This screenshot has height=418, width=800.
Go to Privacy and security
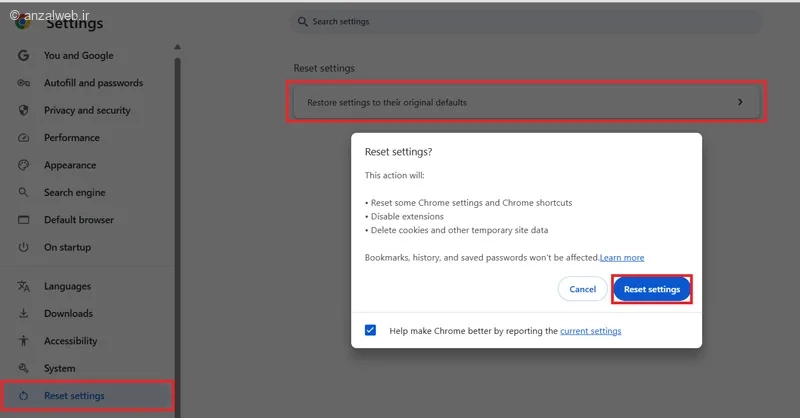pyautogui.click(x=87, y=110)
